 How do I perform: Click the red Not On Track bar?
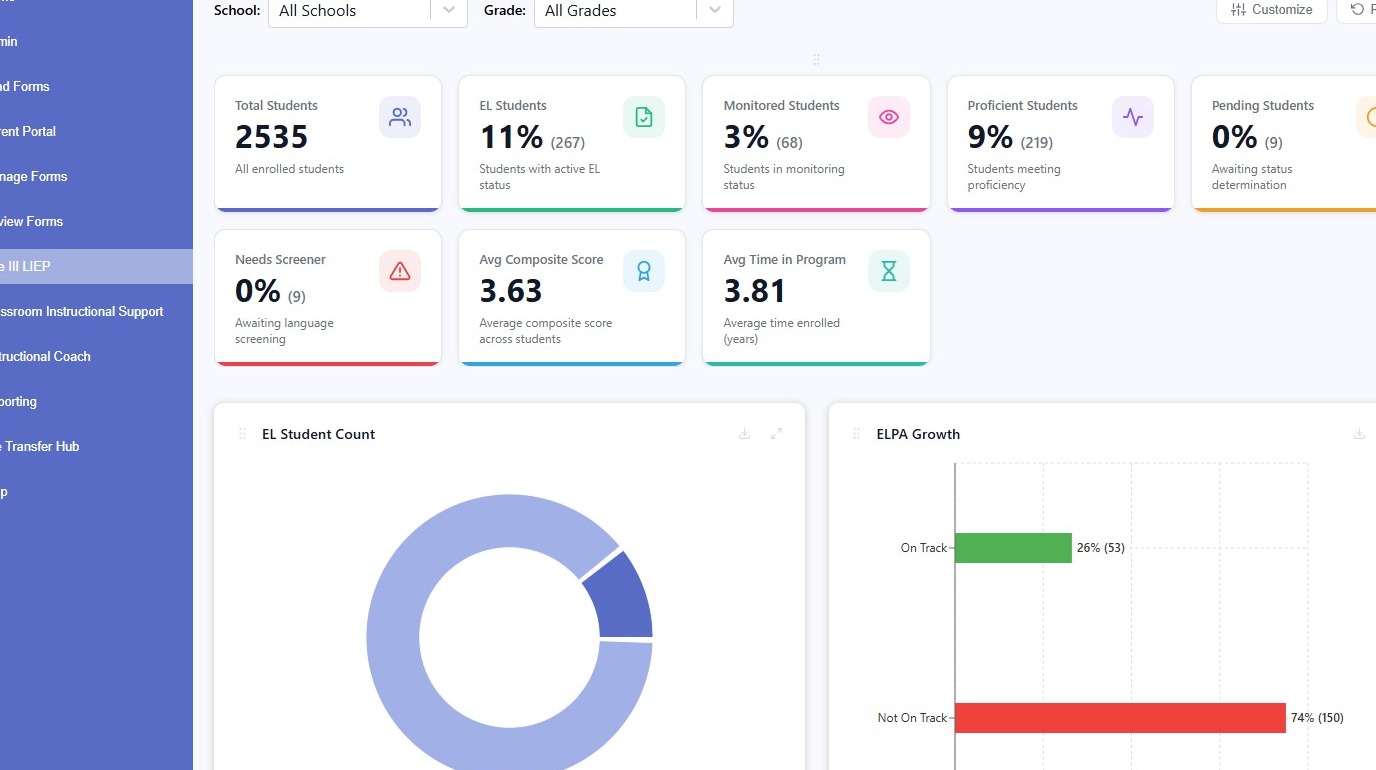tap(1120, 718)
